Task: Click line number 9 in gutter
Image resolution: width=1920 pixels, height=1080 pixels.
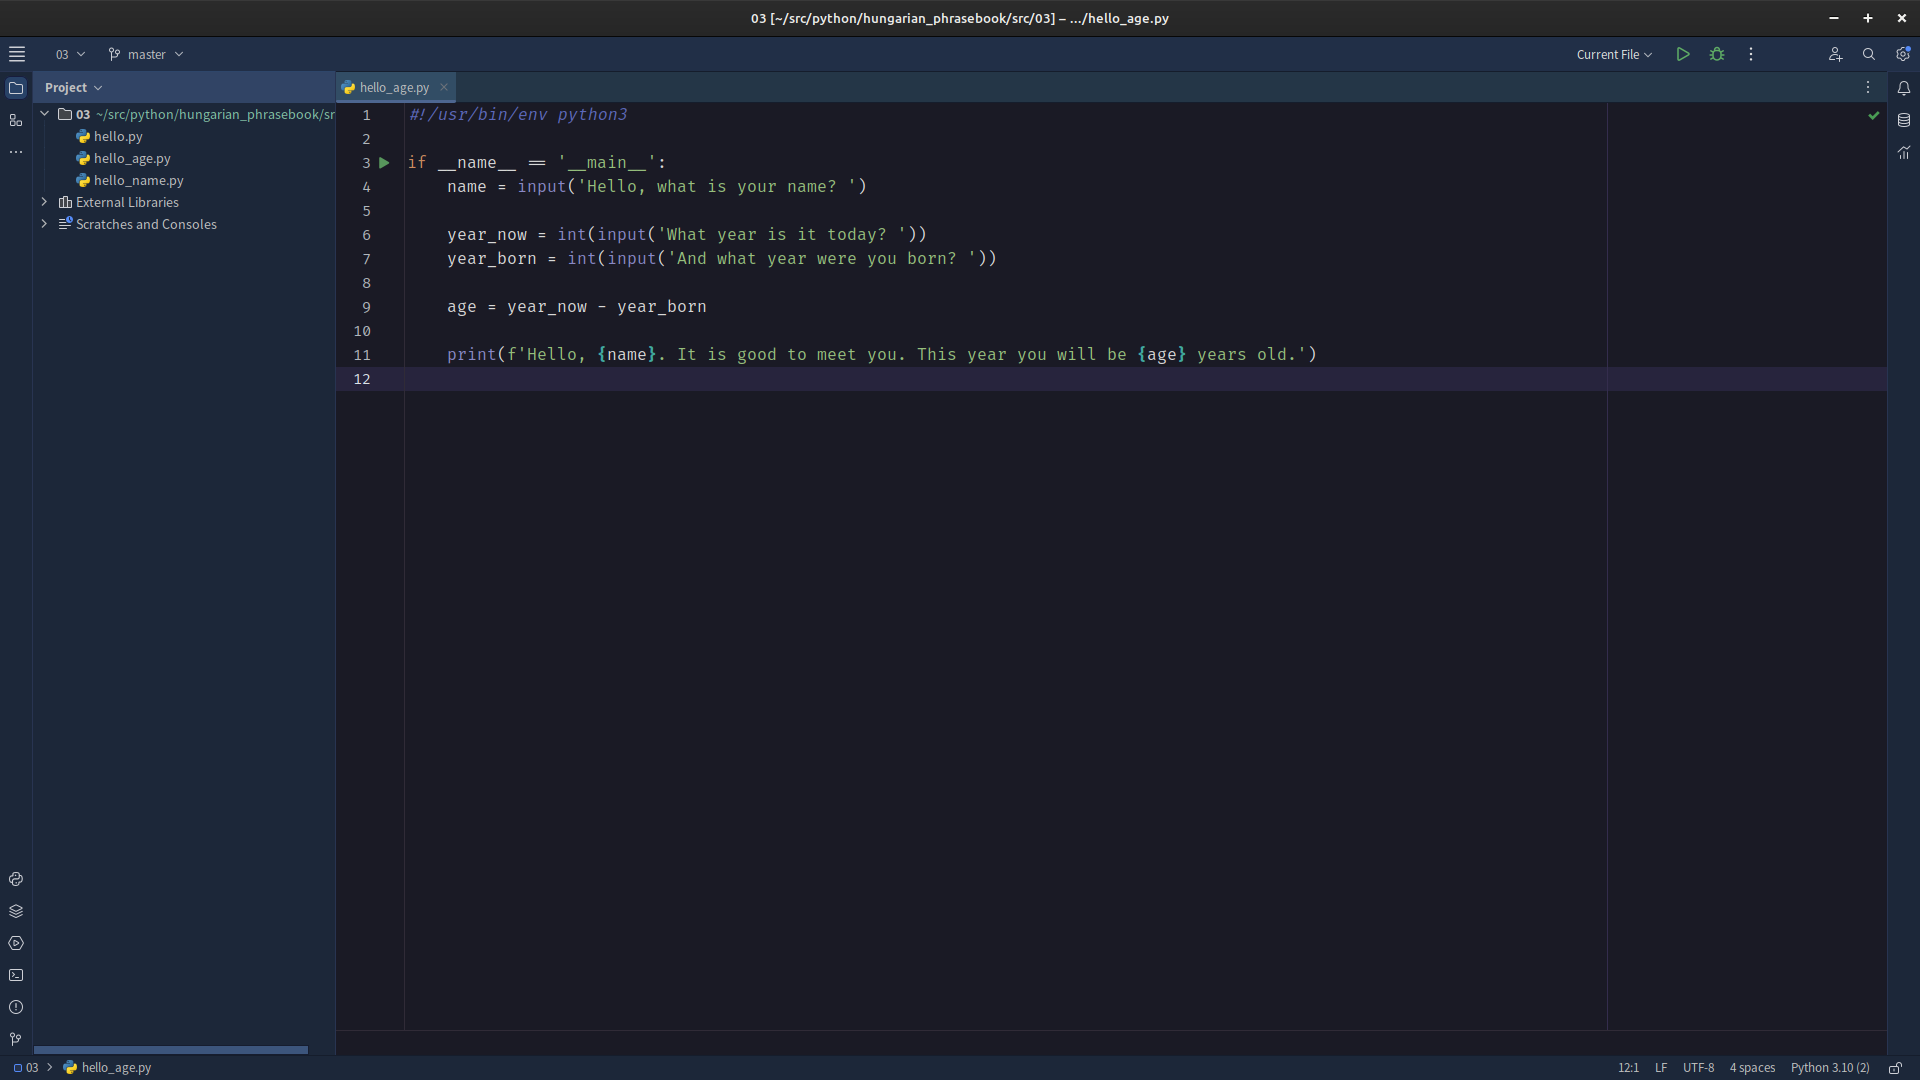Action: point(366,307)
